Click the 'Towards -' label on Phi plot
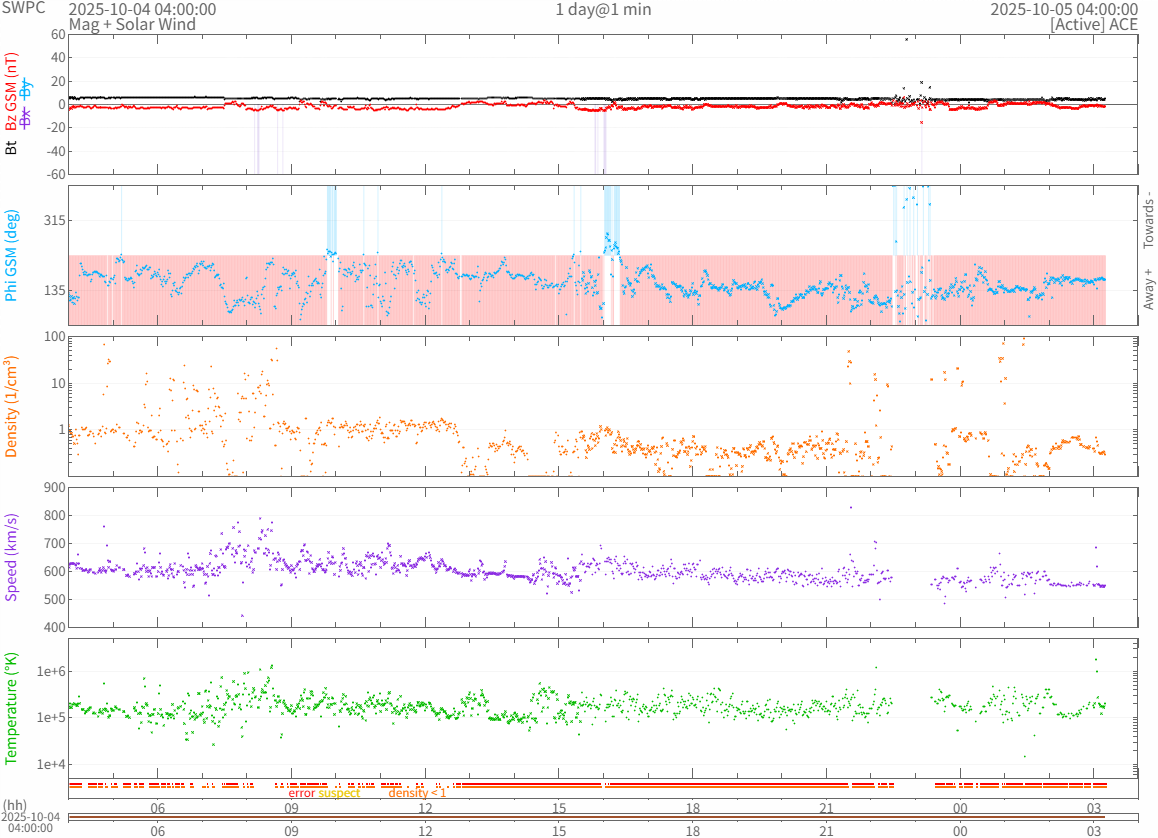 point(1148,219)
